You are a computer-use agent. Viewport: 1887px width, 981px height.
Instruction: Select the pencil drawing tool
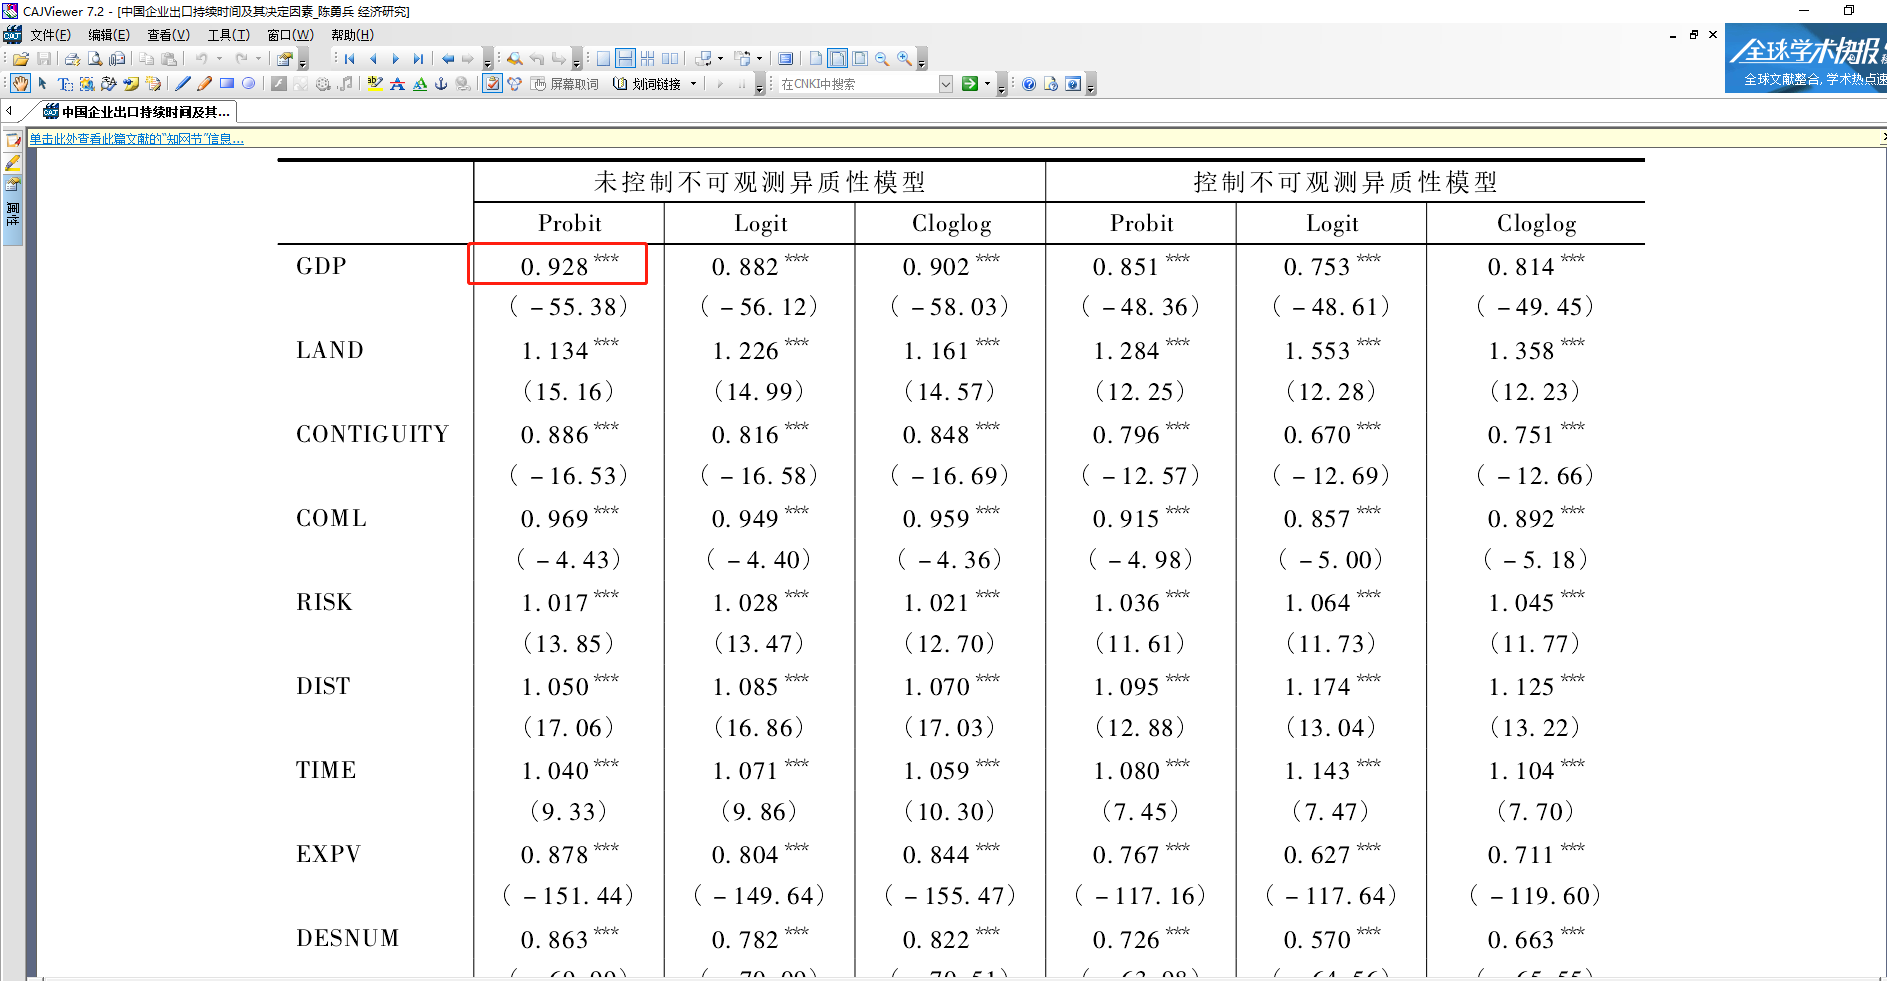[204, 84]
